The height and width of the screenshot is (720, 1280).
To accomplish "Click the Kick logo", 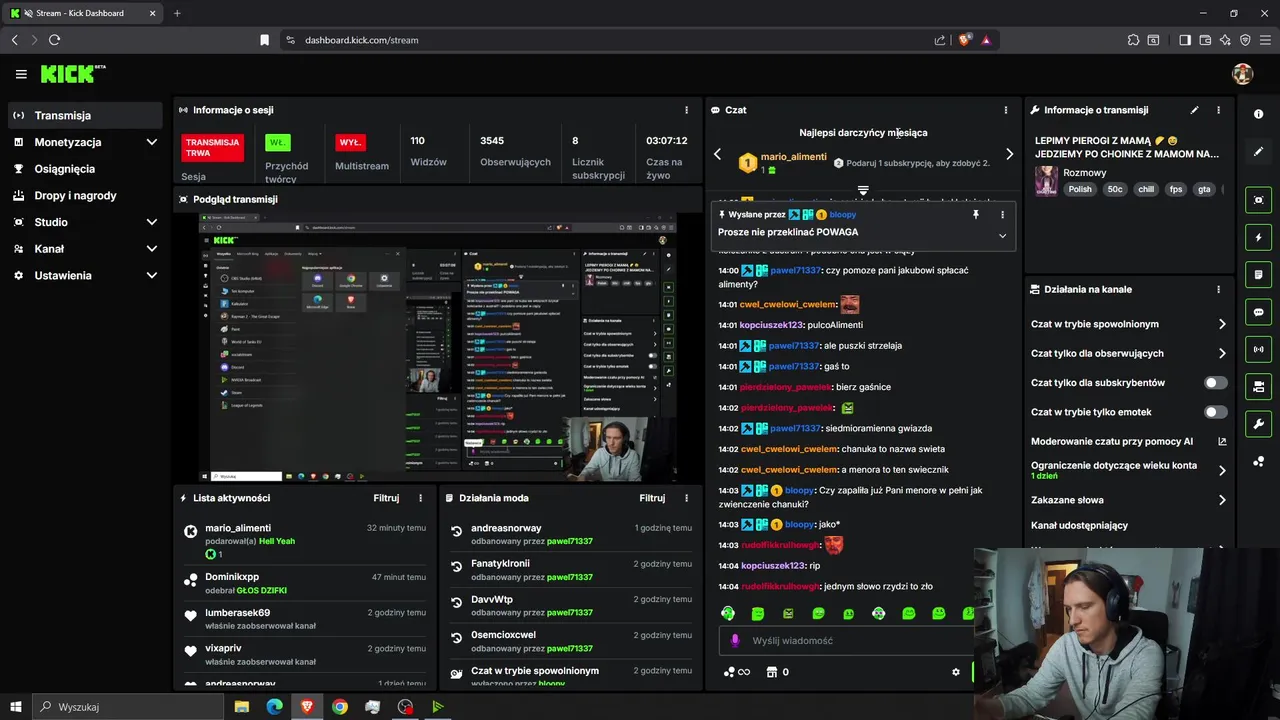I will (73, 74).
